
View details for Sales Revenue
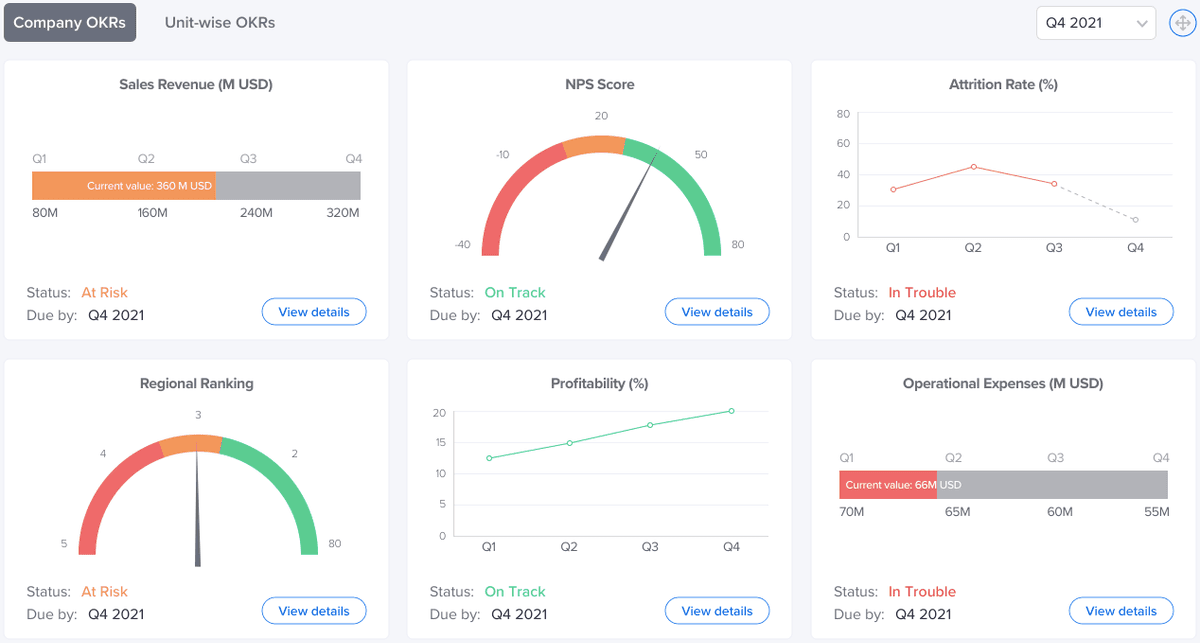314,312
